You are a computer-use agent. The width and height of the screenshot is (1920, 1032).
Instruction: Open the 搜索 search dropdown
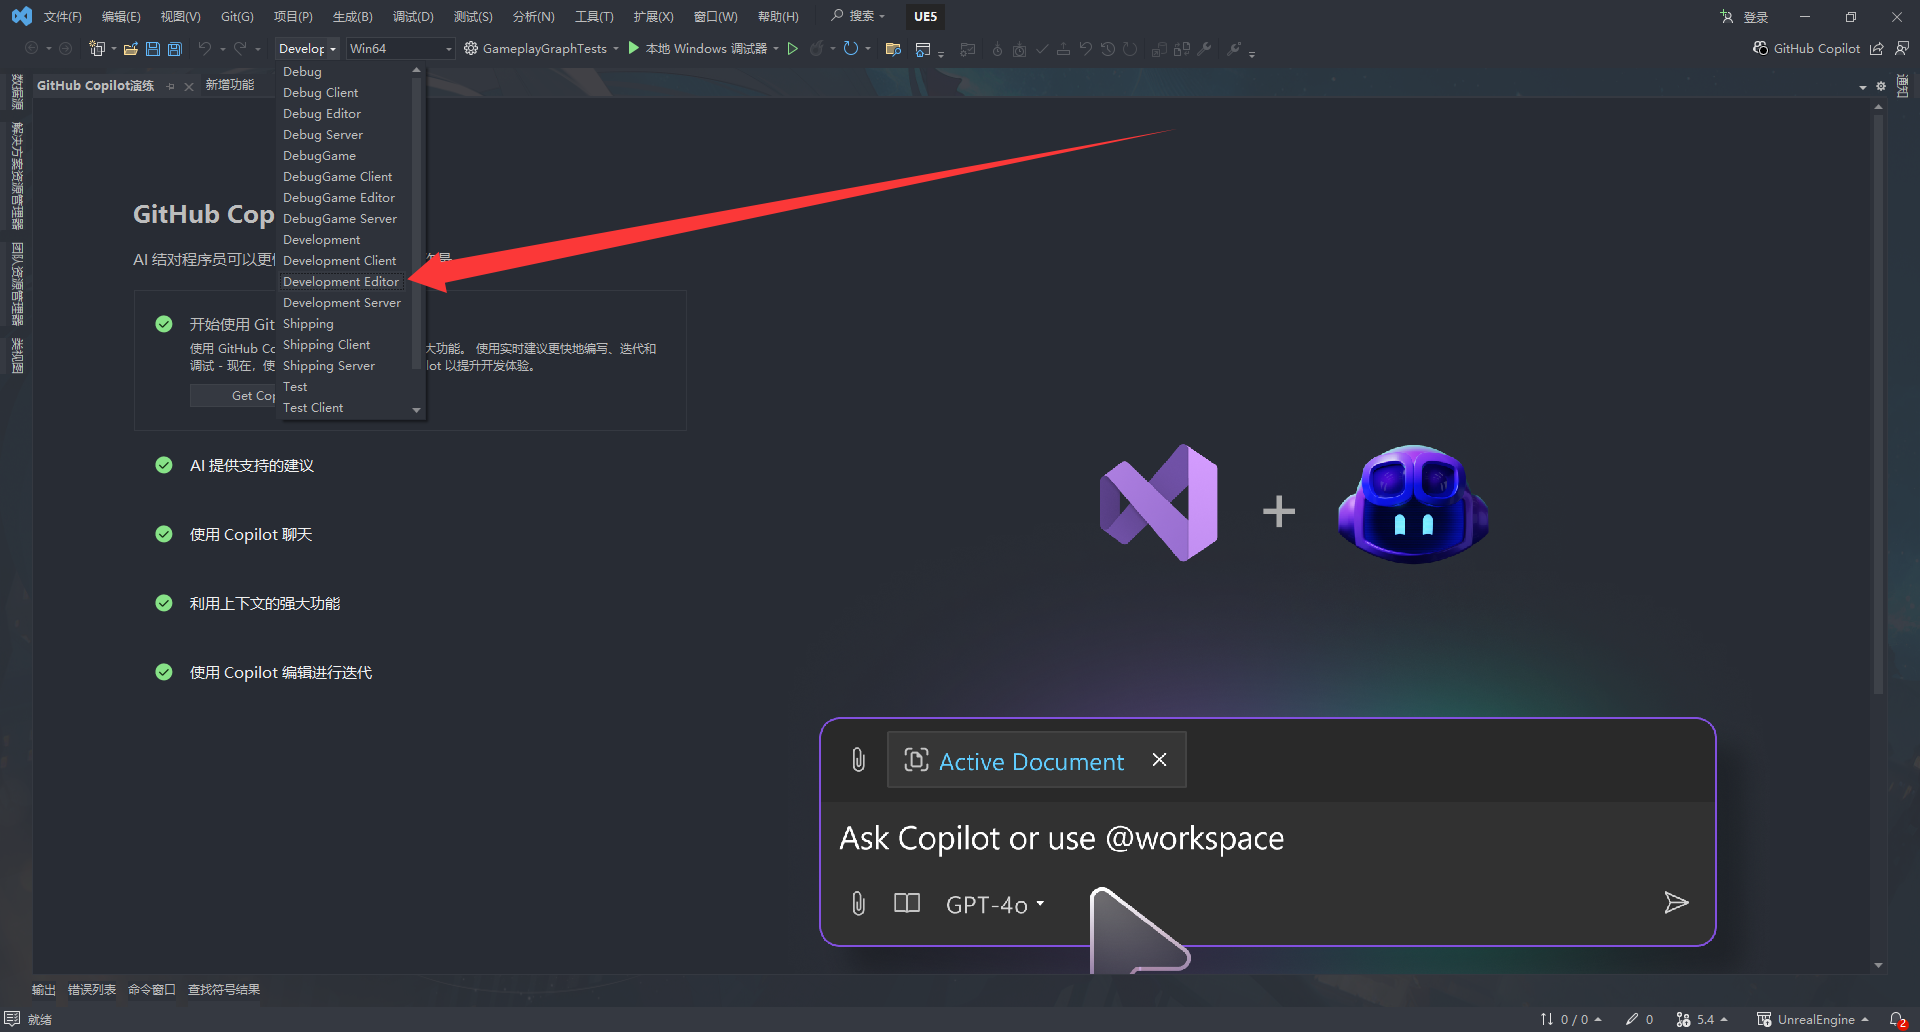(858, 16)
